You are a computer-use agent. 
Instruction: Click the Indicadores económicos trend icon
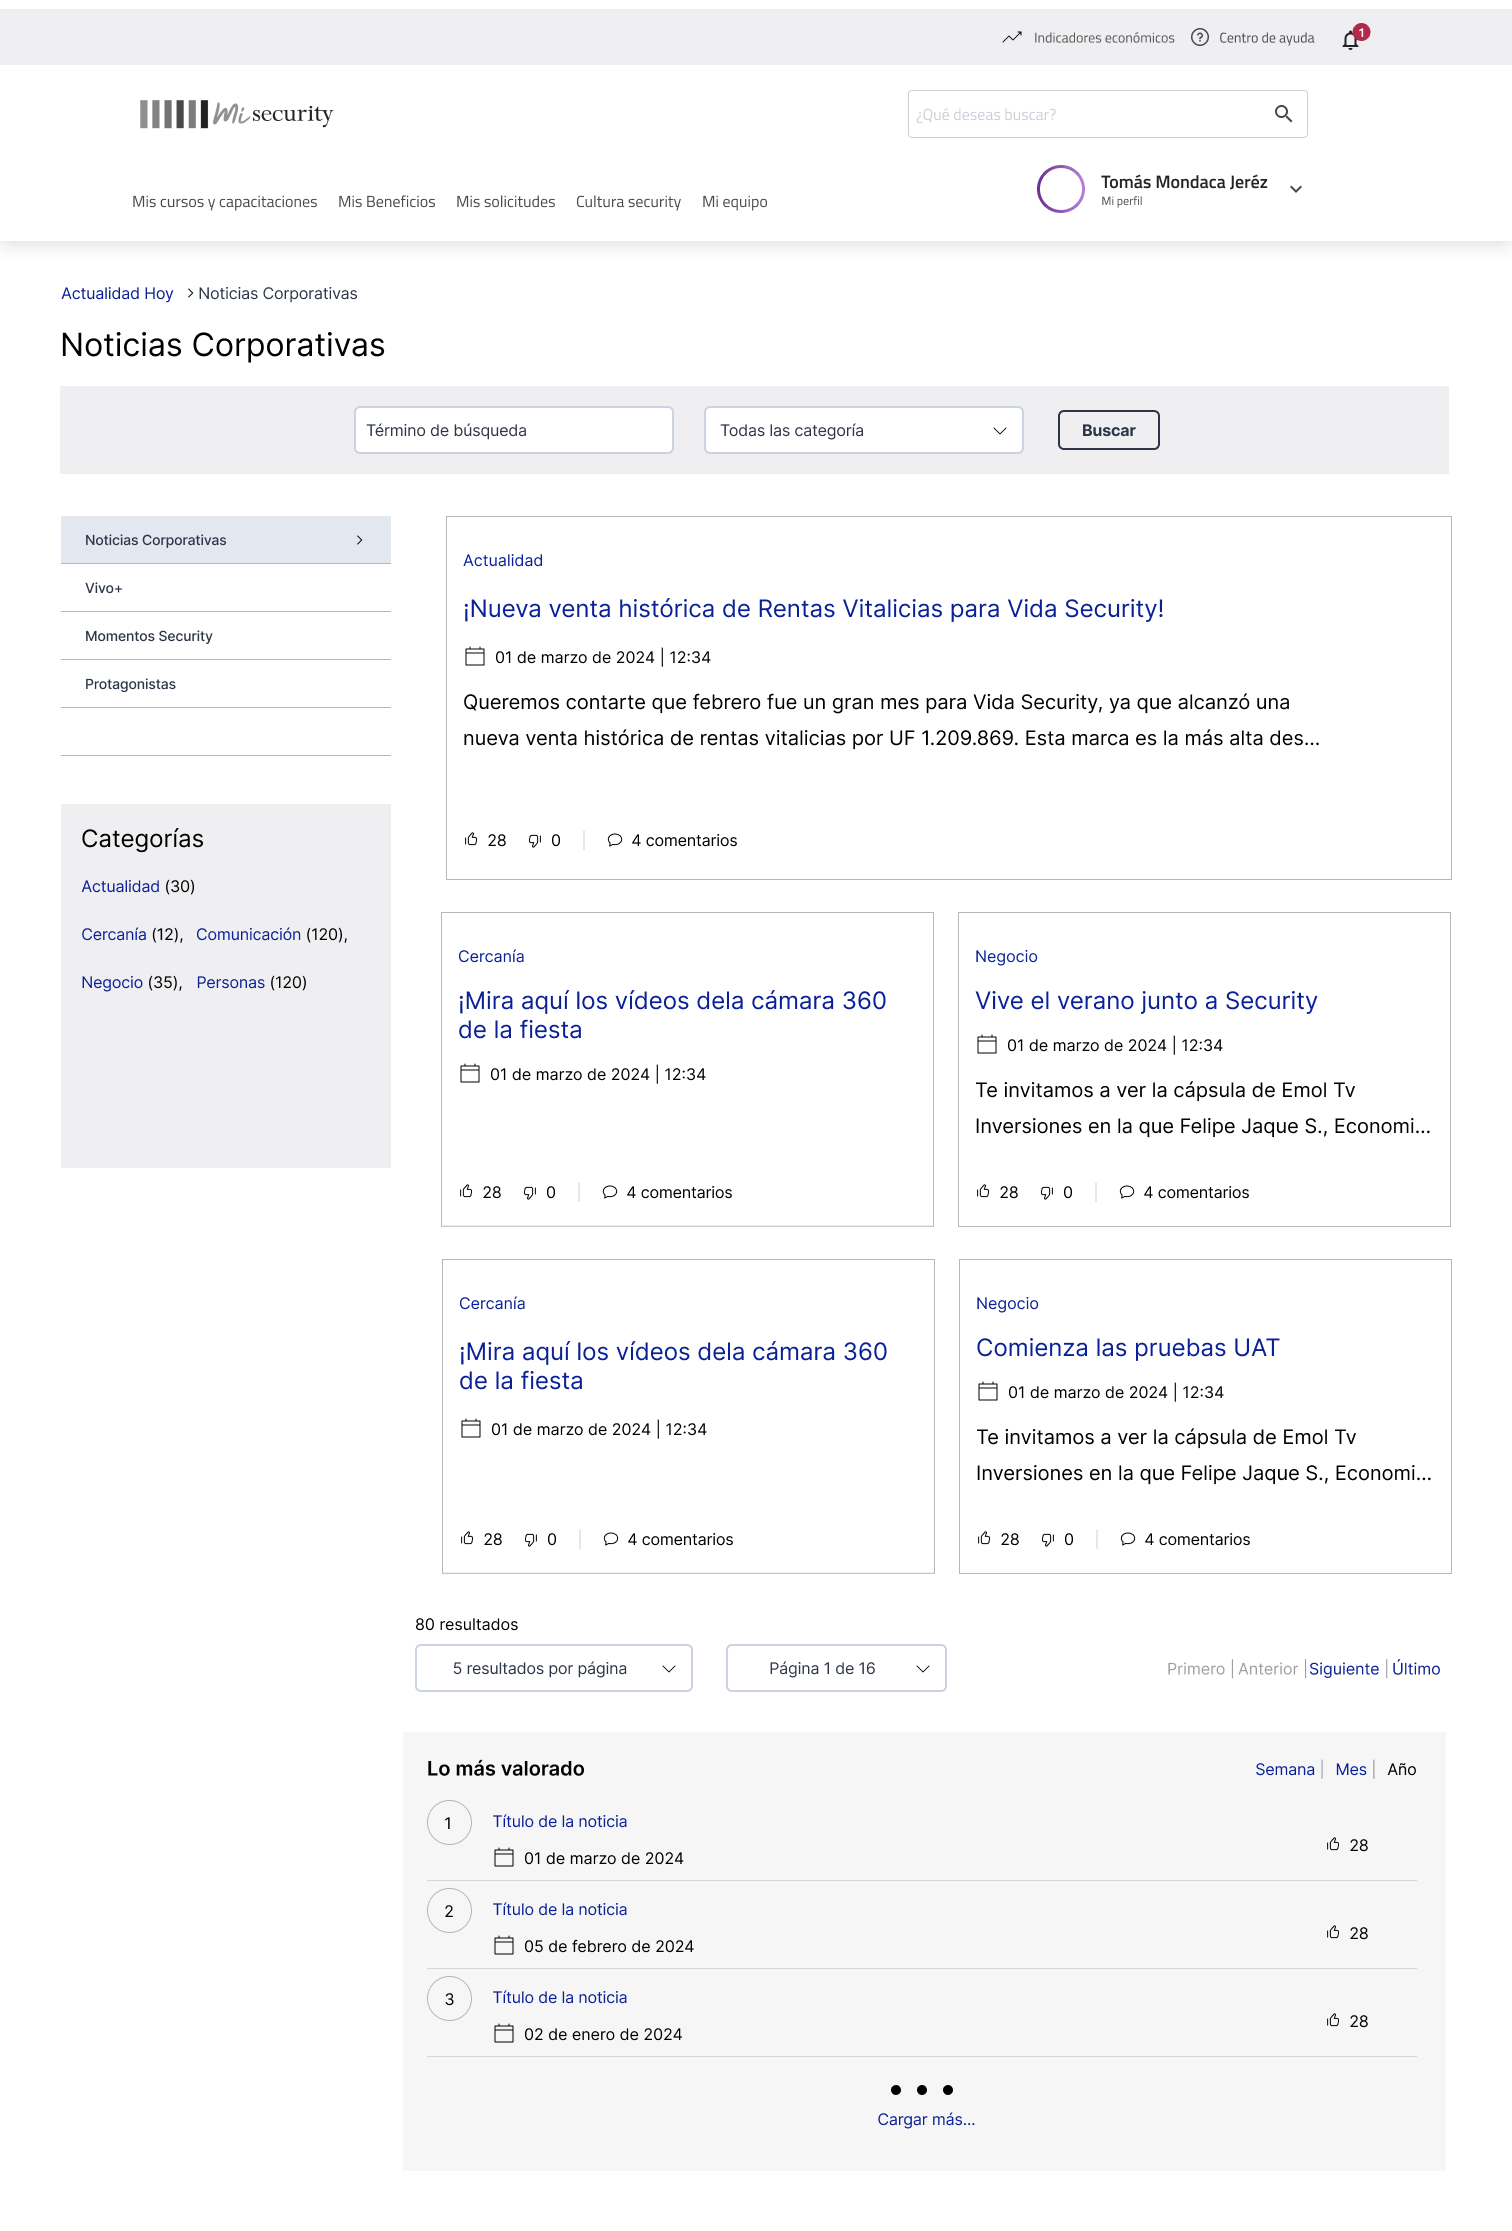pyautogui.click(x=1012, y=38)
